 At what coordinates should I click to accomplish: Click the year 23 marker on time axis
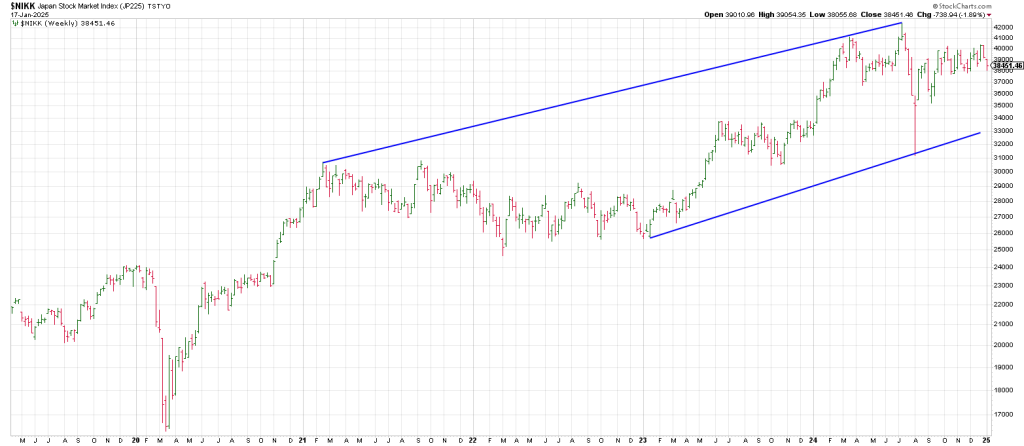[x=642, y=440]
